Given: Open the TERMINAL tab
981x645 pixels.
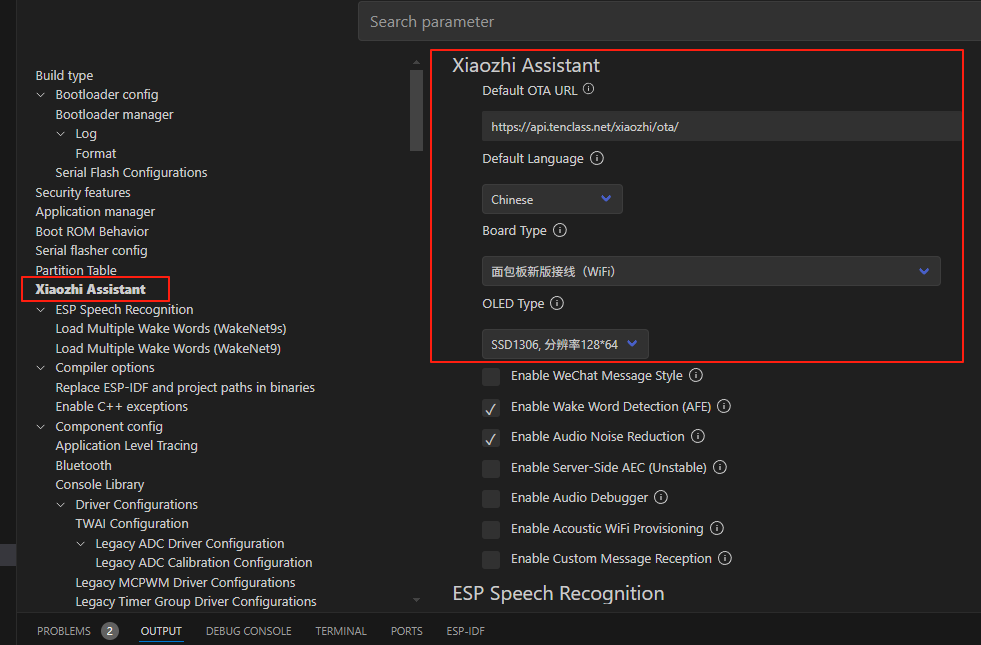Looking at the screenshot, I should coord(341,631).
